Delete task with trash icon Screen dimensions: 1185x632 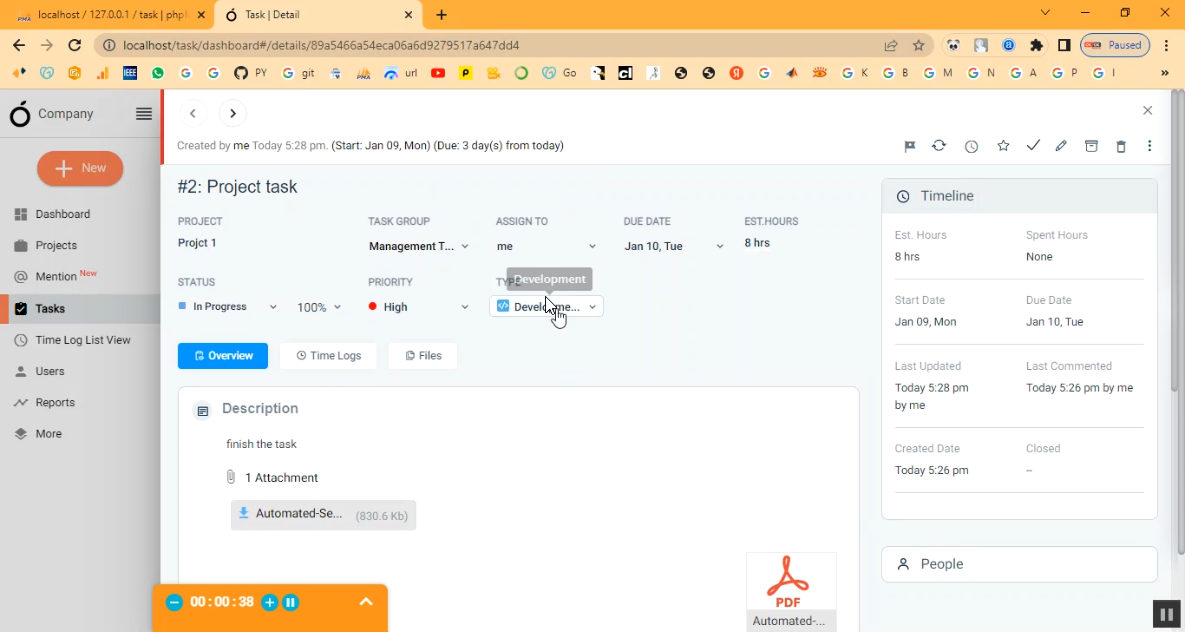pos(1121,146)
